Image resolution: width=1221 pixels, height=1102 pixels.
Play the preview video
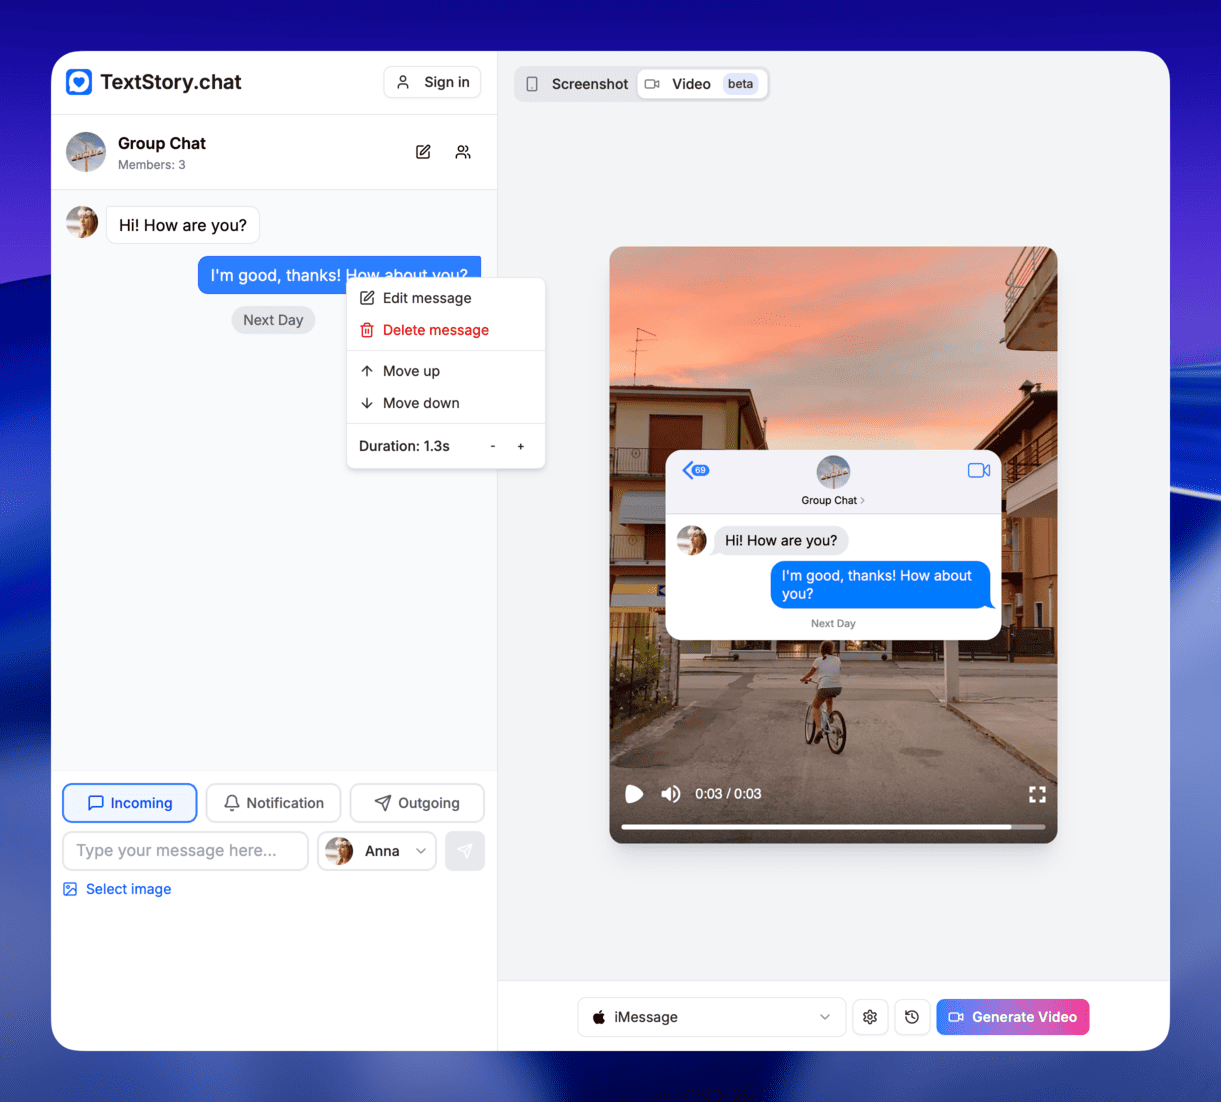pyautogui.click(x=634, y=794)
